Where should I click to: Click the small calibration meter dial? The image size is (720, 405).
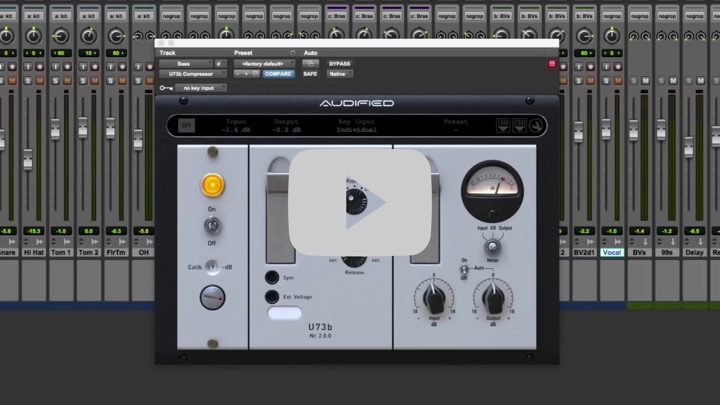tap(212, 297)
